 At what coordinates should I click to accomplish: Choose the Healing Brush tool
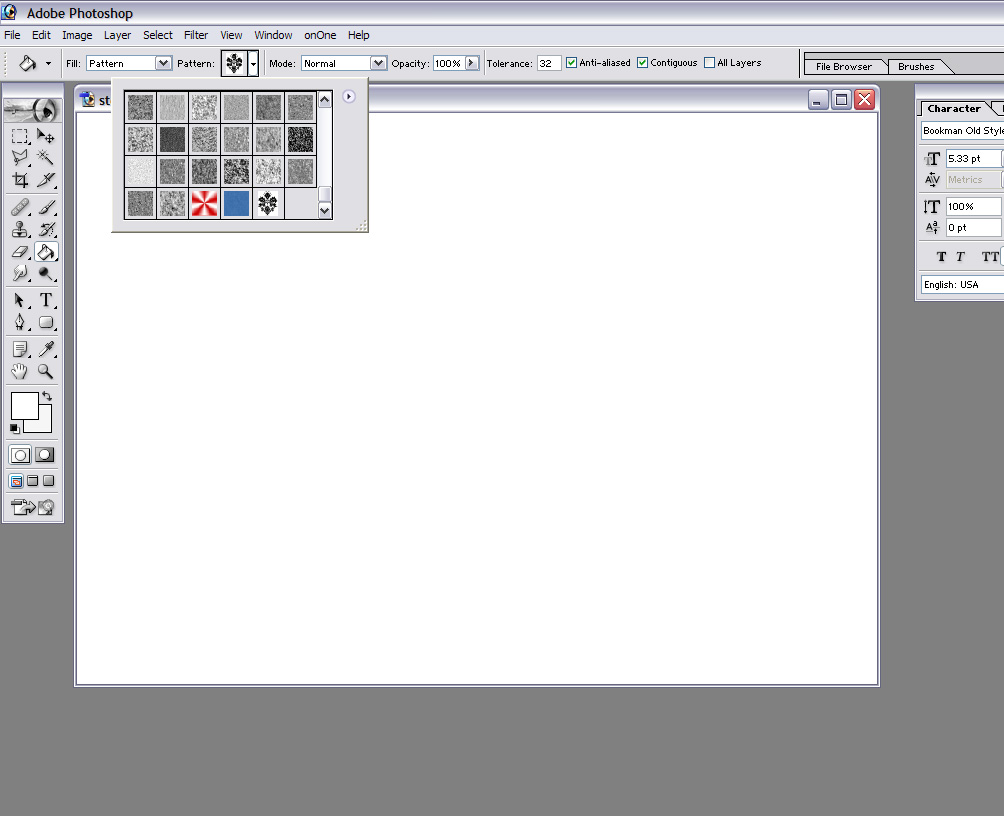click(20, 208)
